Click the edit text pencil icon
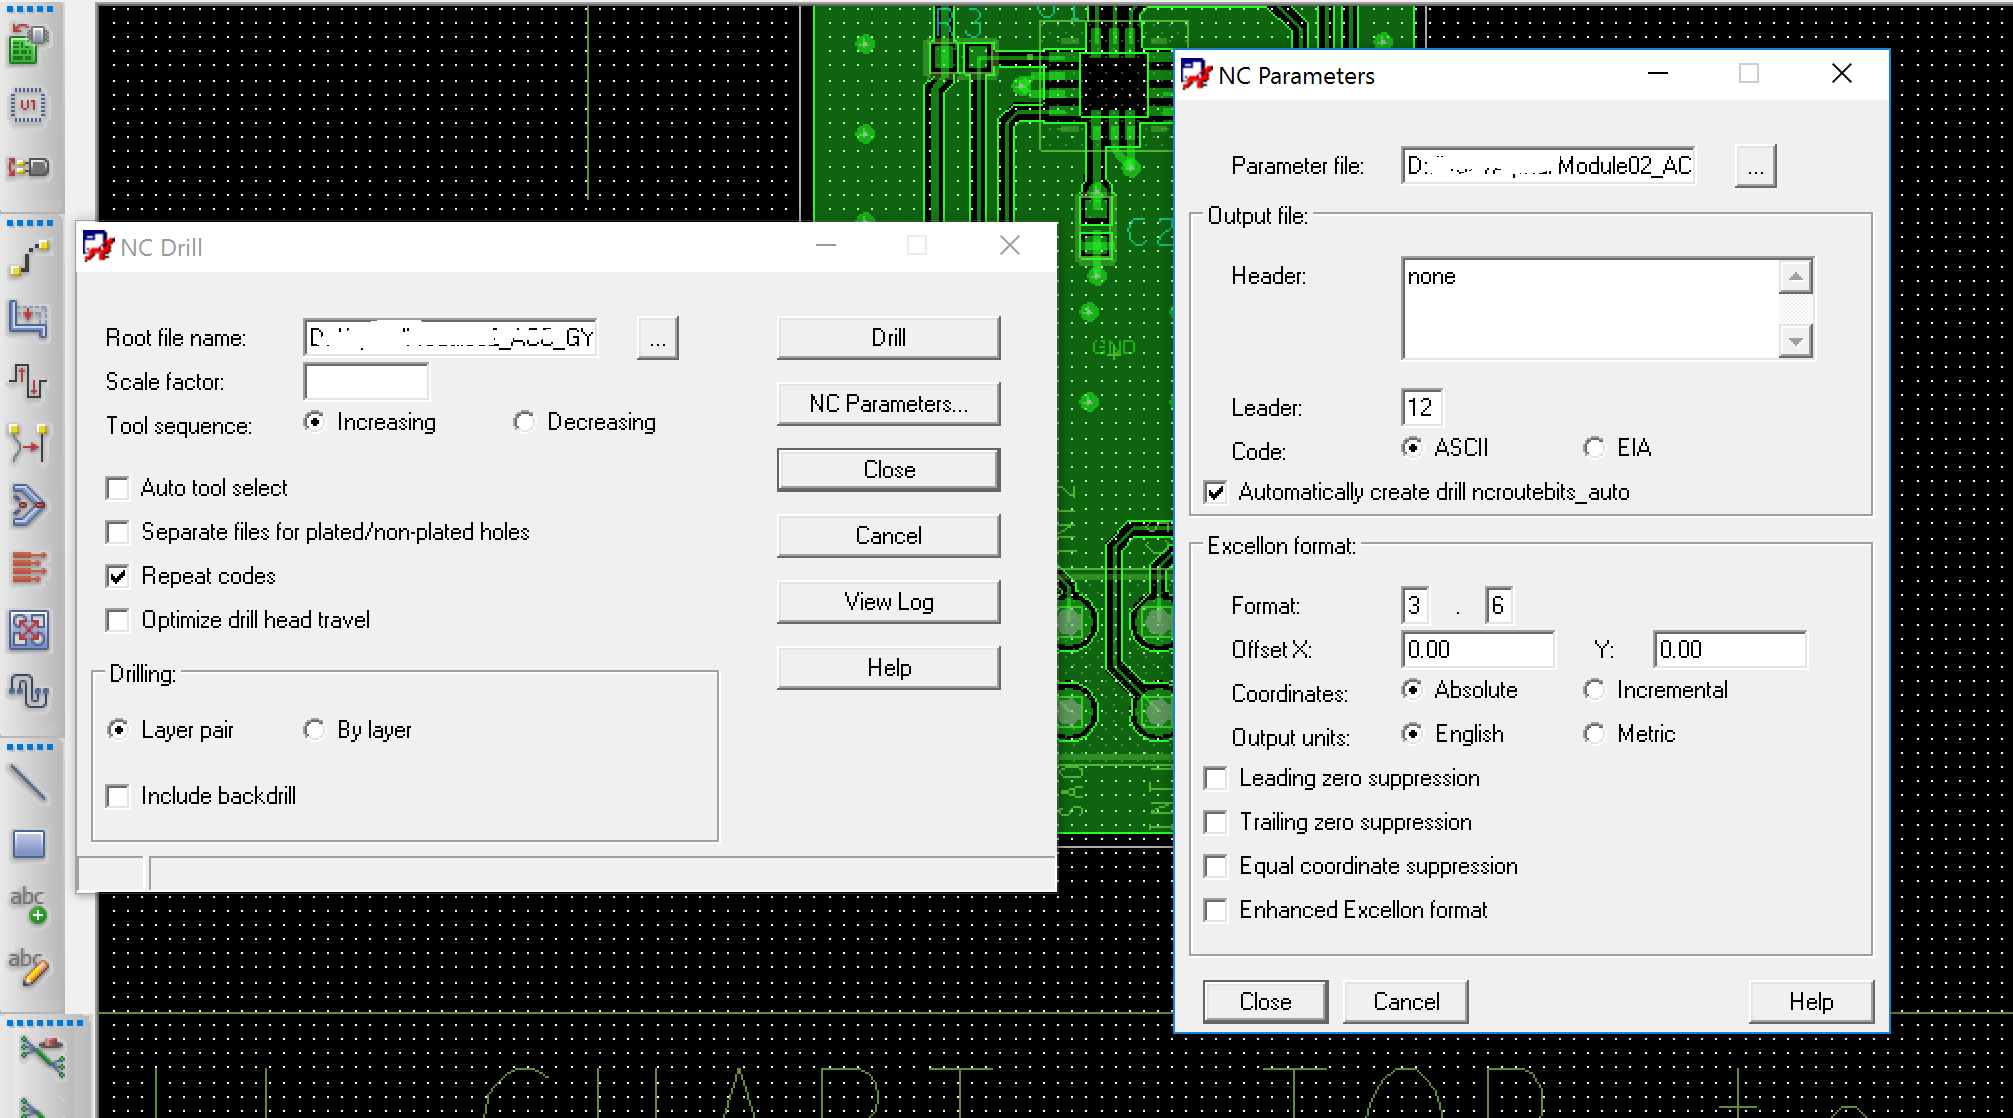The height and width of the screenshot is (1118, 2013). pos(28,967)
